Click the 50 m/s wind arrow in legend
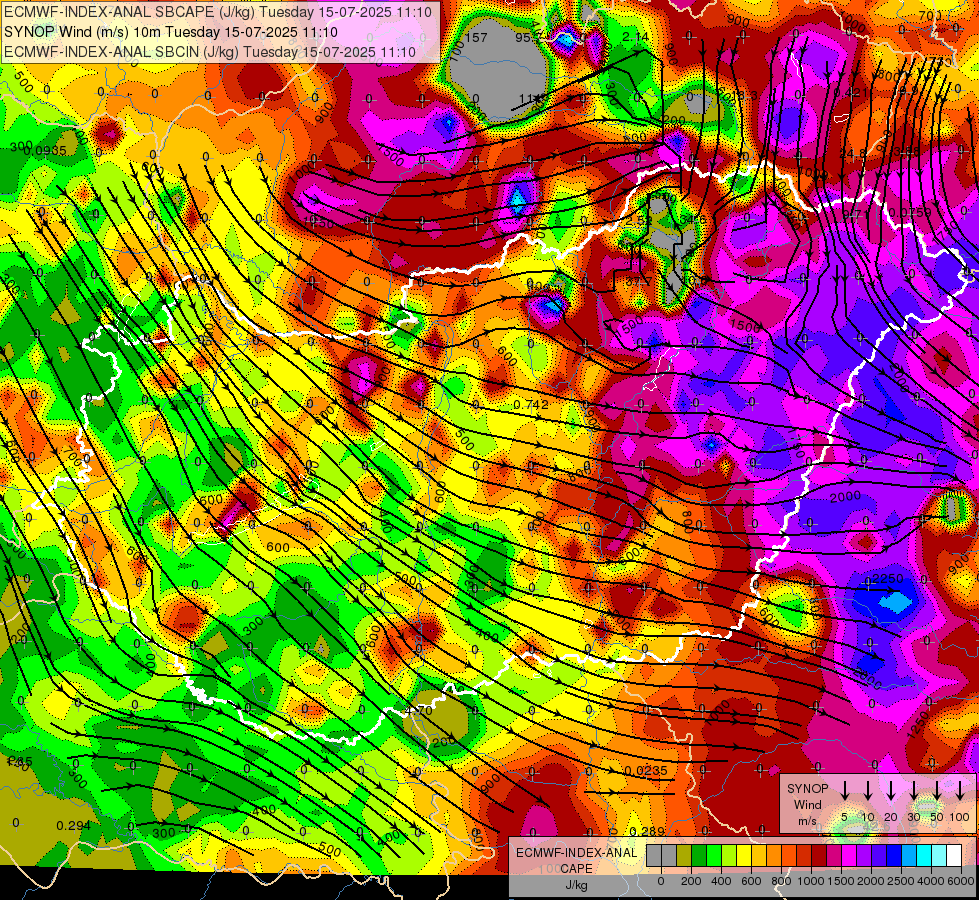This screenshot has height=900, width=979. click(937, 790)
